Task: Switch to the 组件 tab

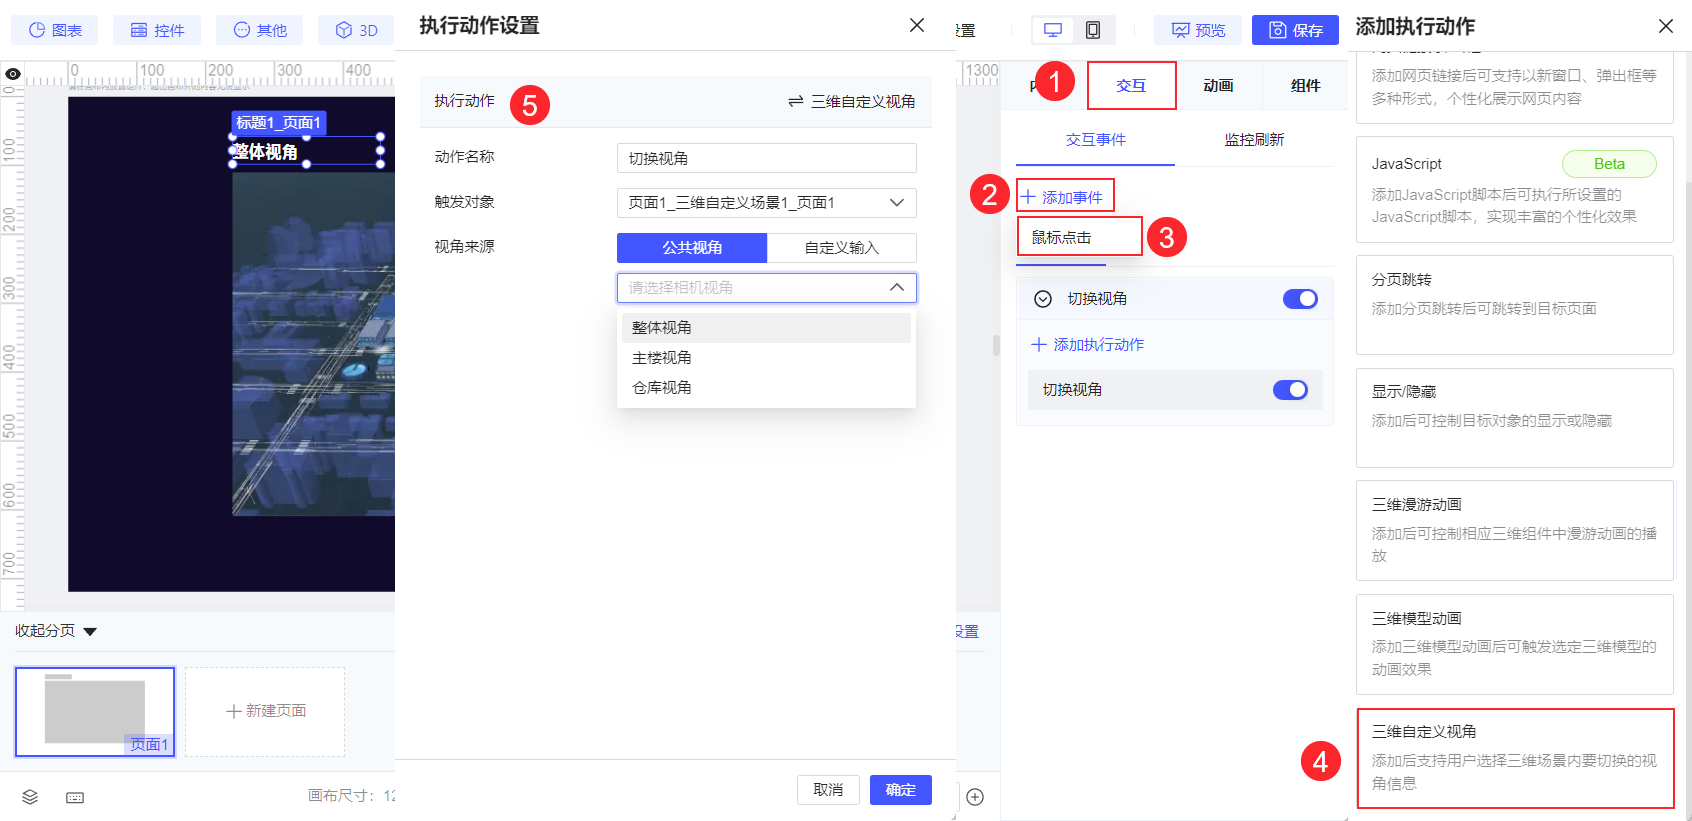Action: pos(1305,85)
